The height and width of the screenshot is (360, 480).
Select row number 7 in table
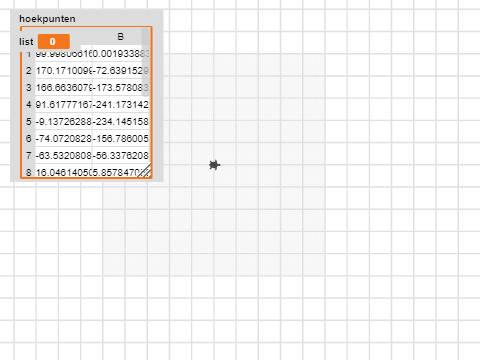click(29, 156)
